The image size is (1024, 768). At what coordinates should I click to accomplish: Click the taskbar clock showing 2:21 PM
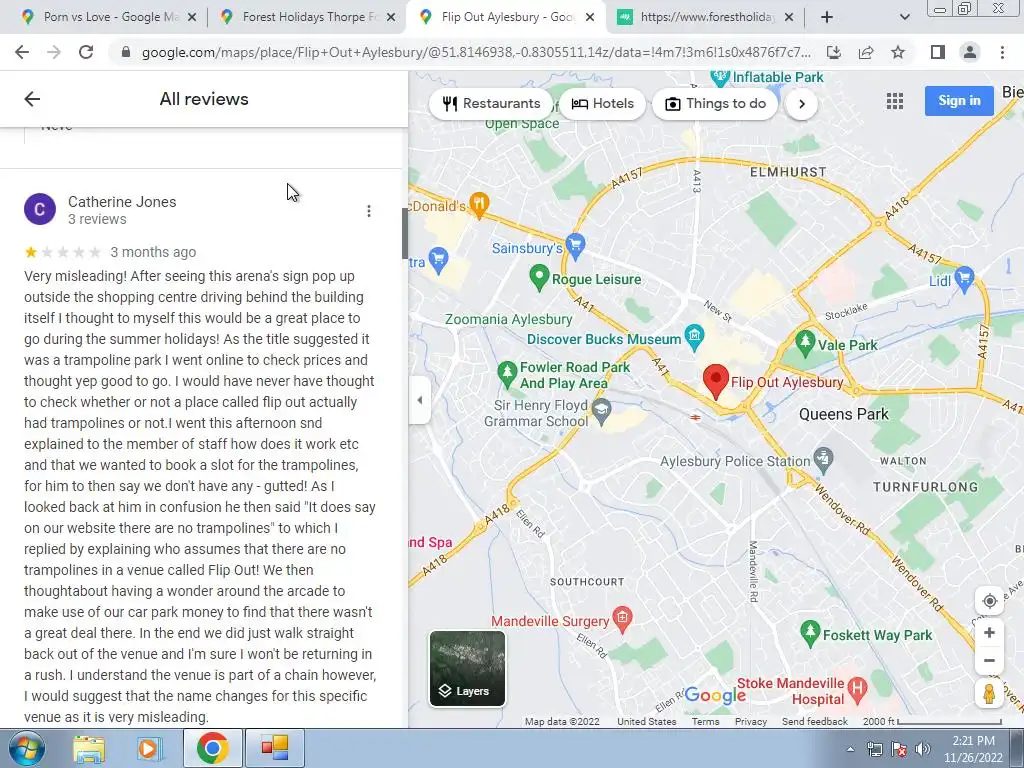pos(973,749)
